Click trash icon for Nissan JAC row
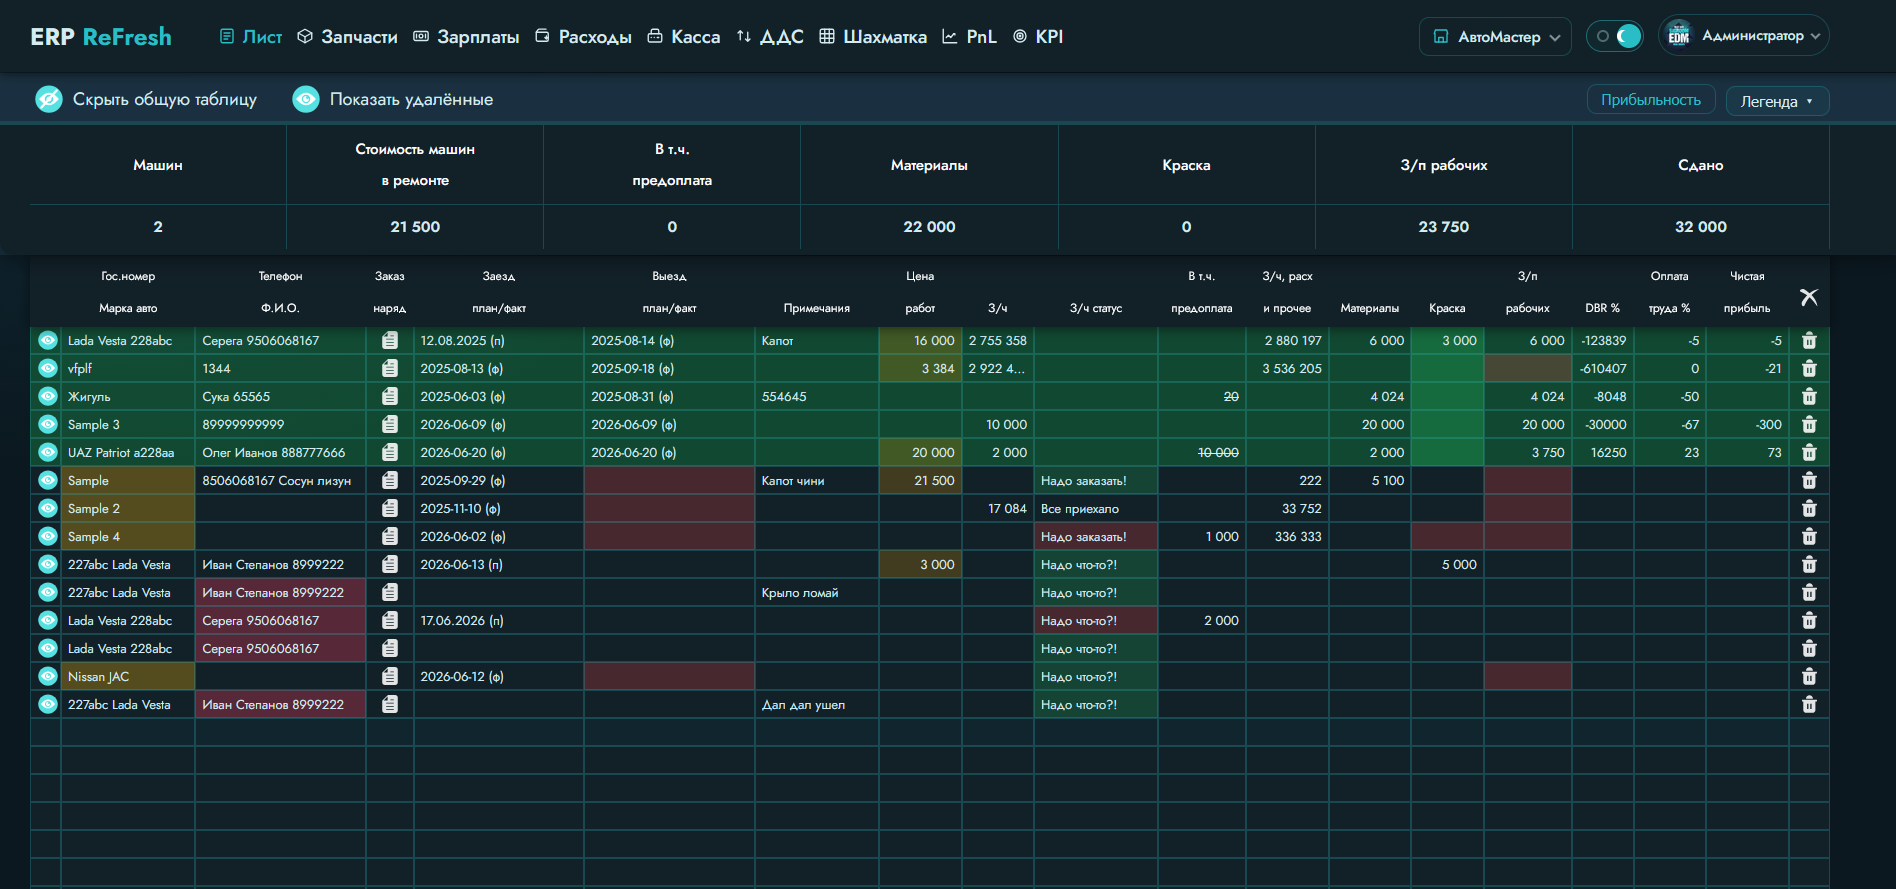Image resolution: width=1896 pixels, height=889 pixels. [1809, 677]
